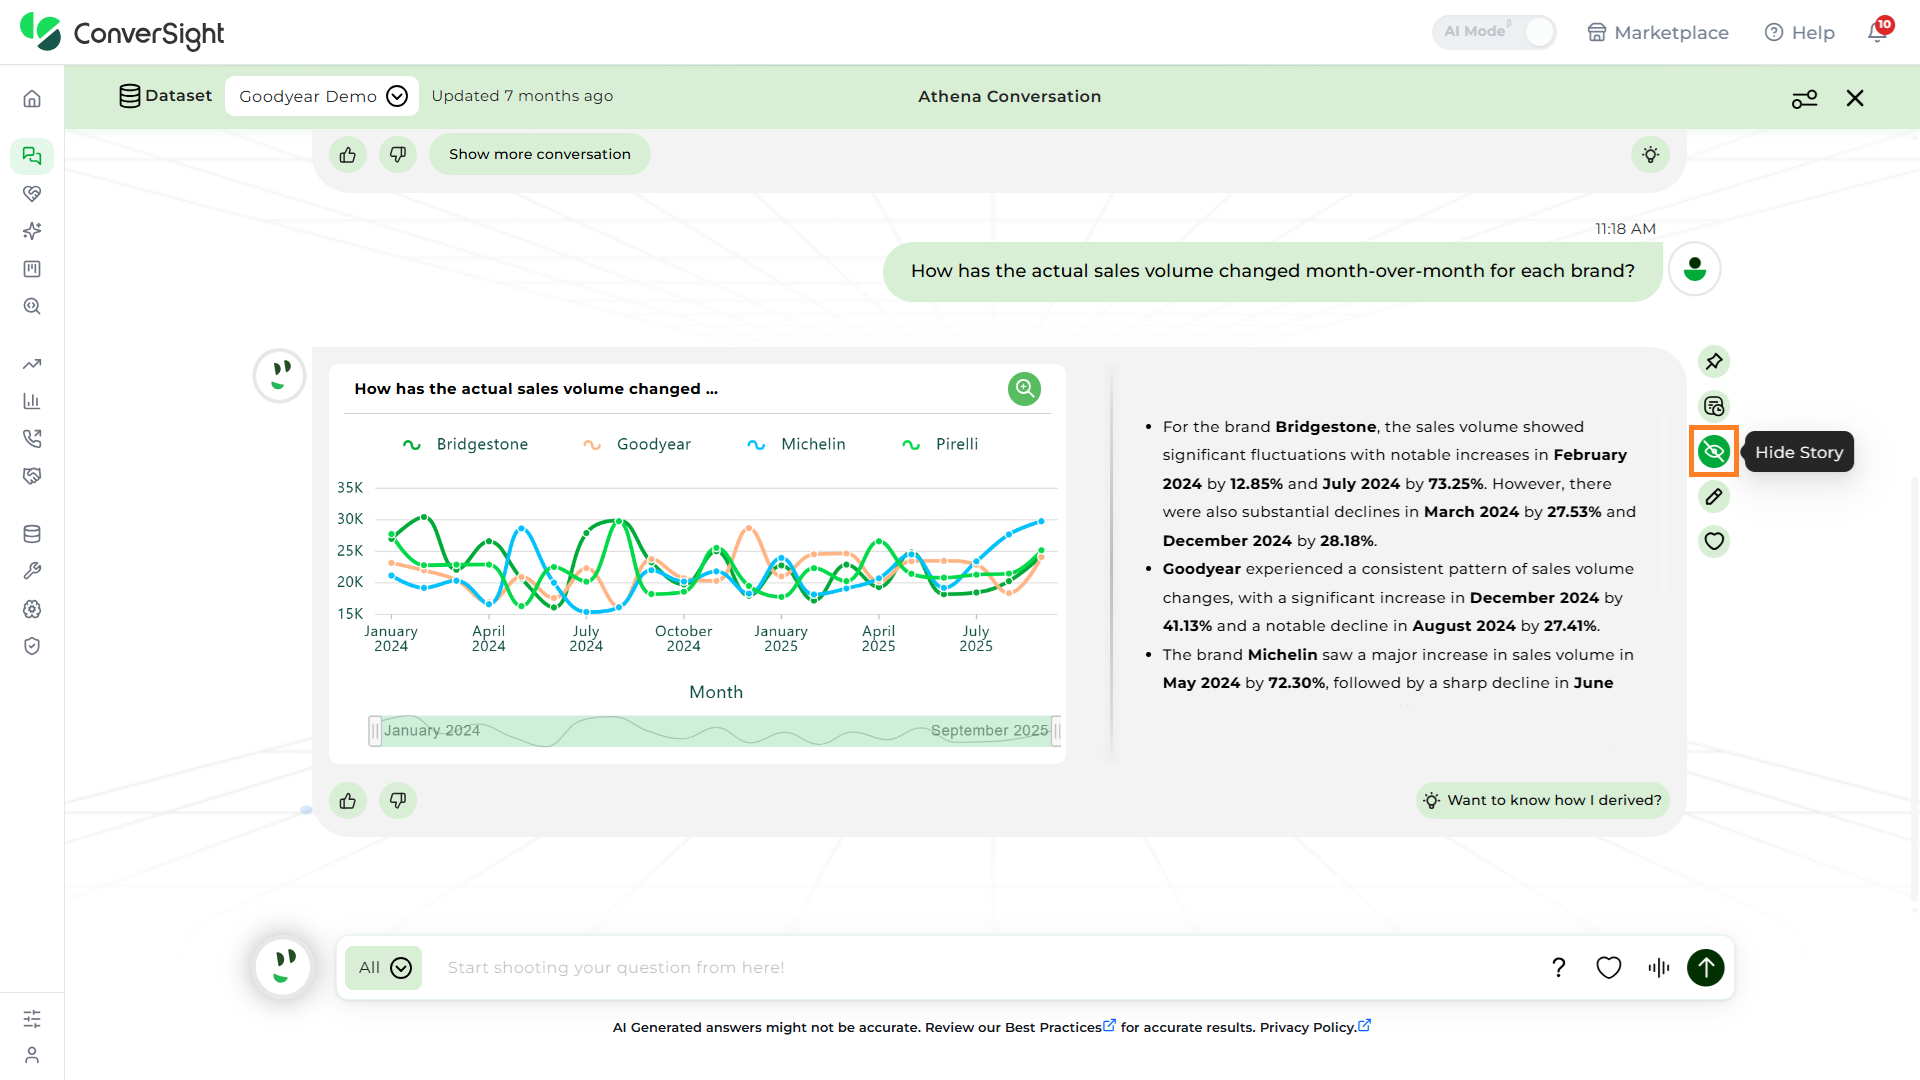Favorite the answer with the heart icon
Image resolution: width=1920 pixels, height=1080 pixels.
pos(1714,541)
